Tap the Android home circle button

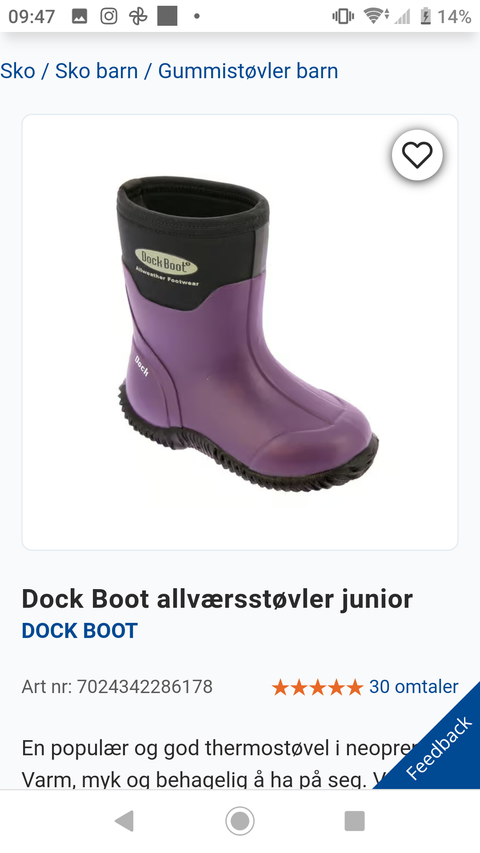[x=240, y=820]
